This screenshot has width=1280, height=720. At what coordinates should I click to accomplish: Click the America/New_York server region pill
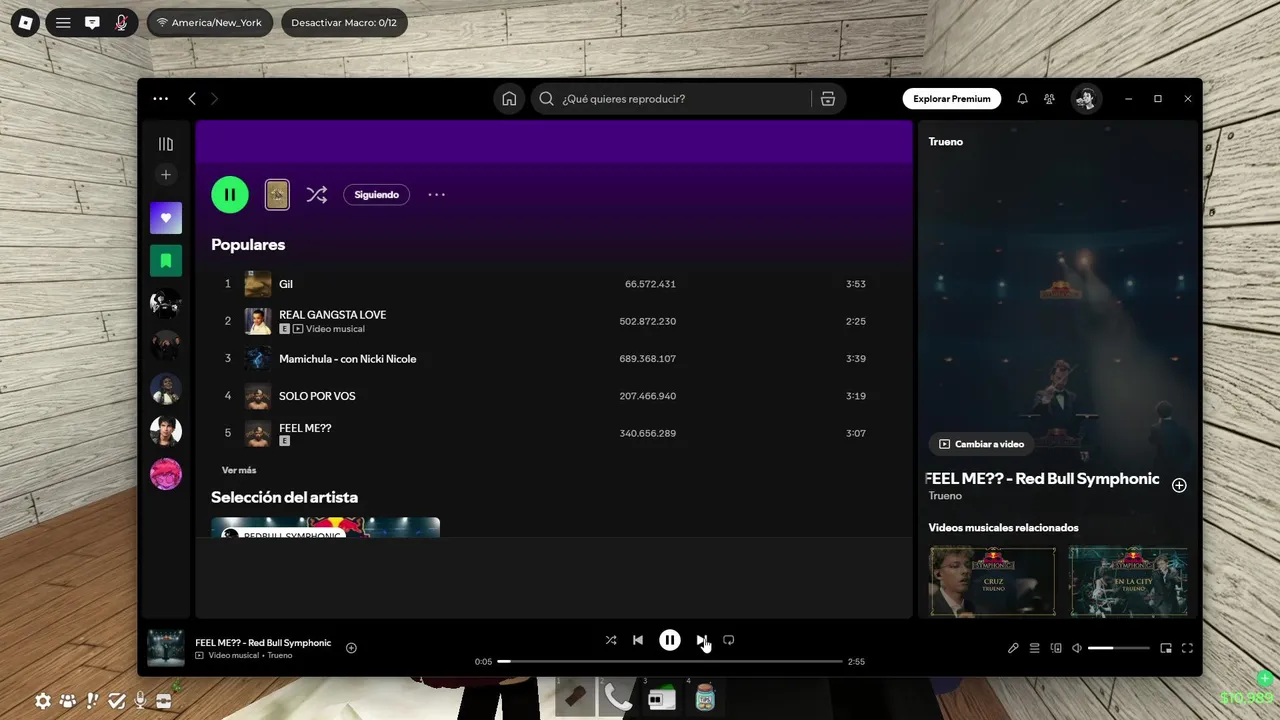tap(210, 22)
